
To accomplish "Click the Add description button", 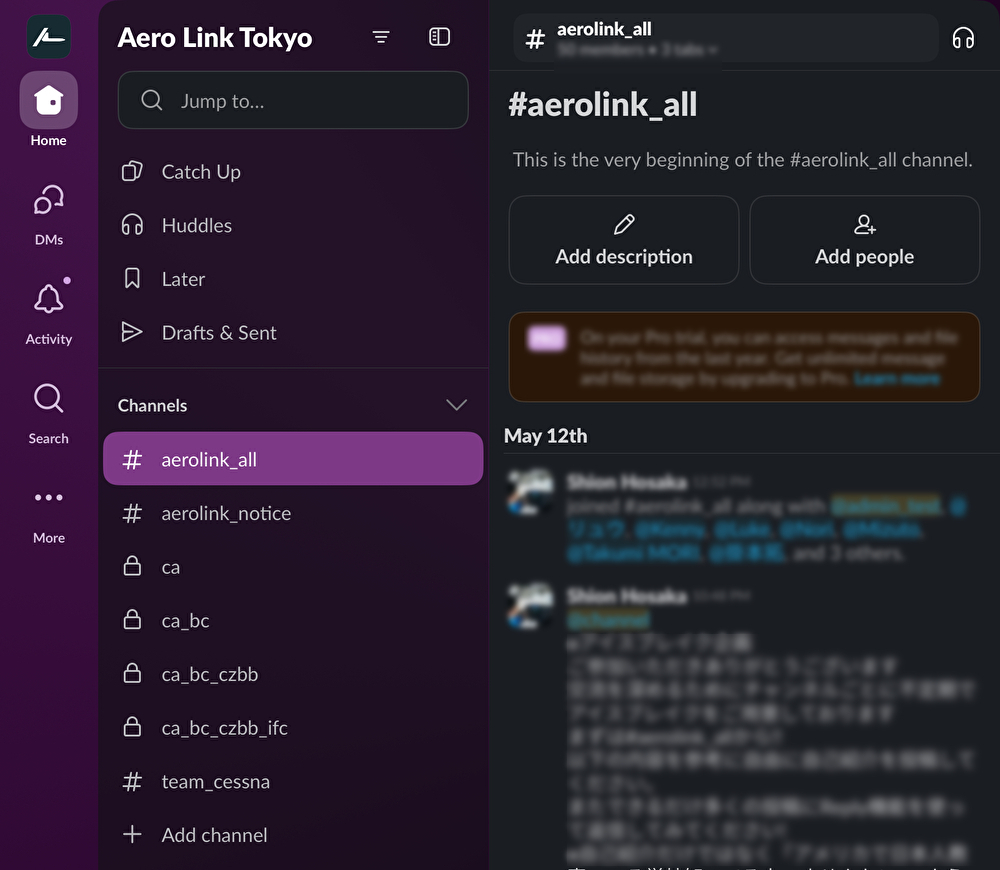I will (624, 240).
